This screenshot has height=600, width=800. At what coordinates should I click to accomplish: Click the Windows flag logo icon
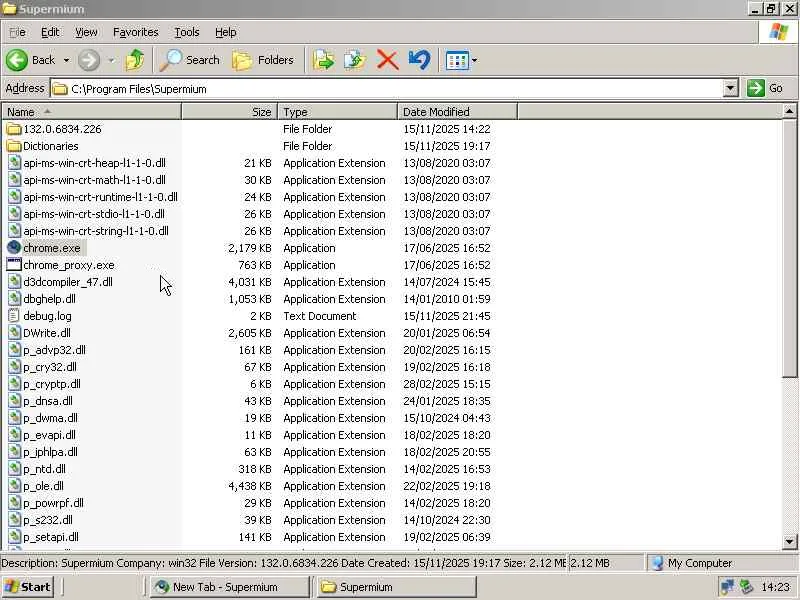(x=778, y=32)
